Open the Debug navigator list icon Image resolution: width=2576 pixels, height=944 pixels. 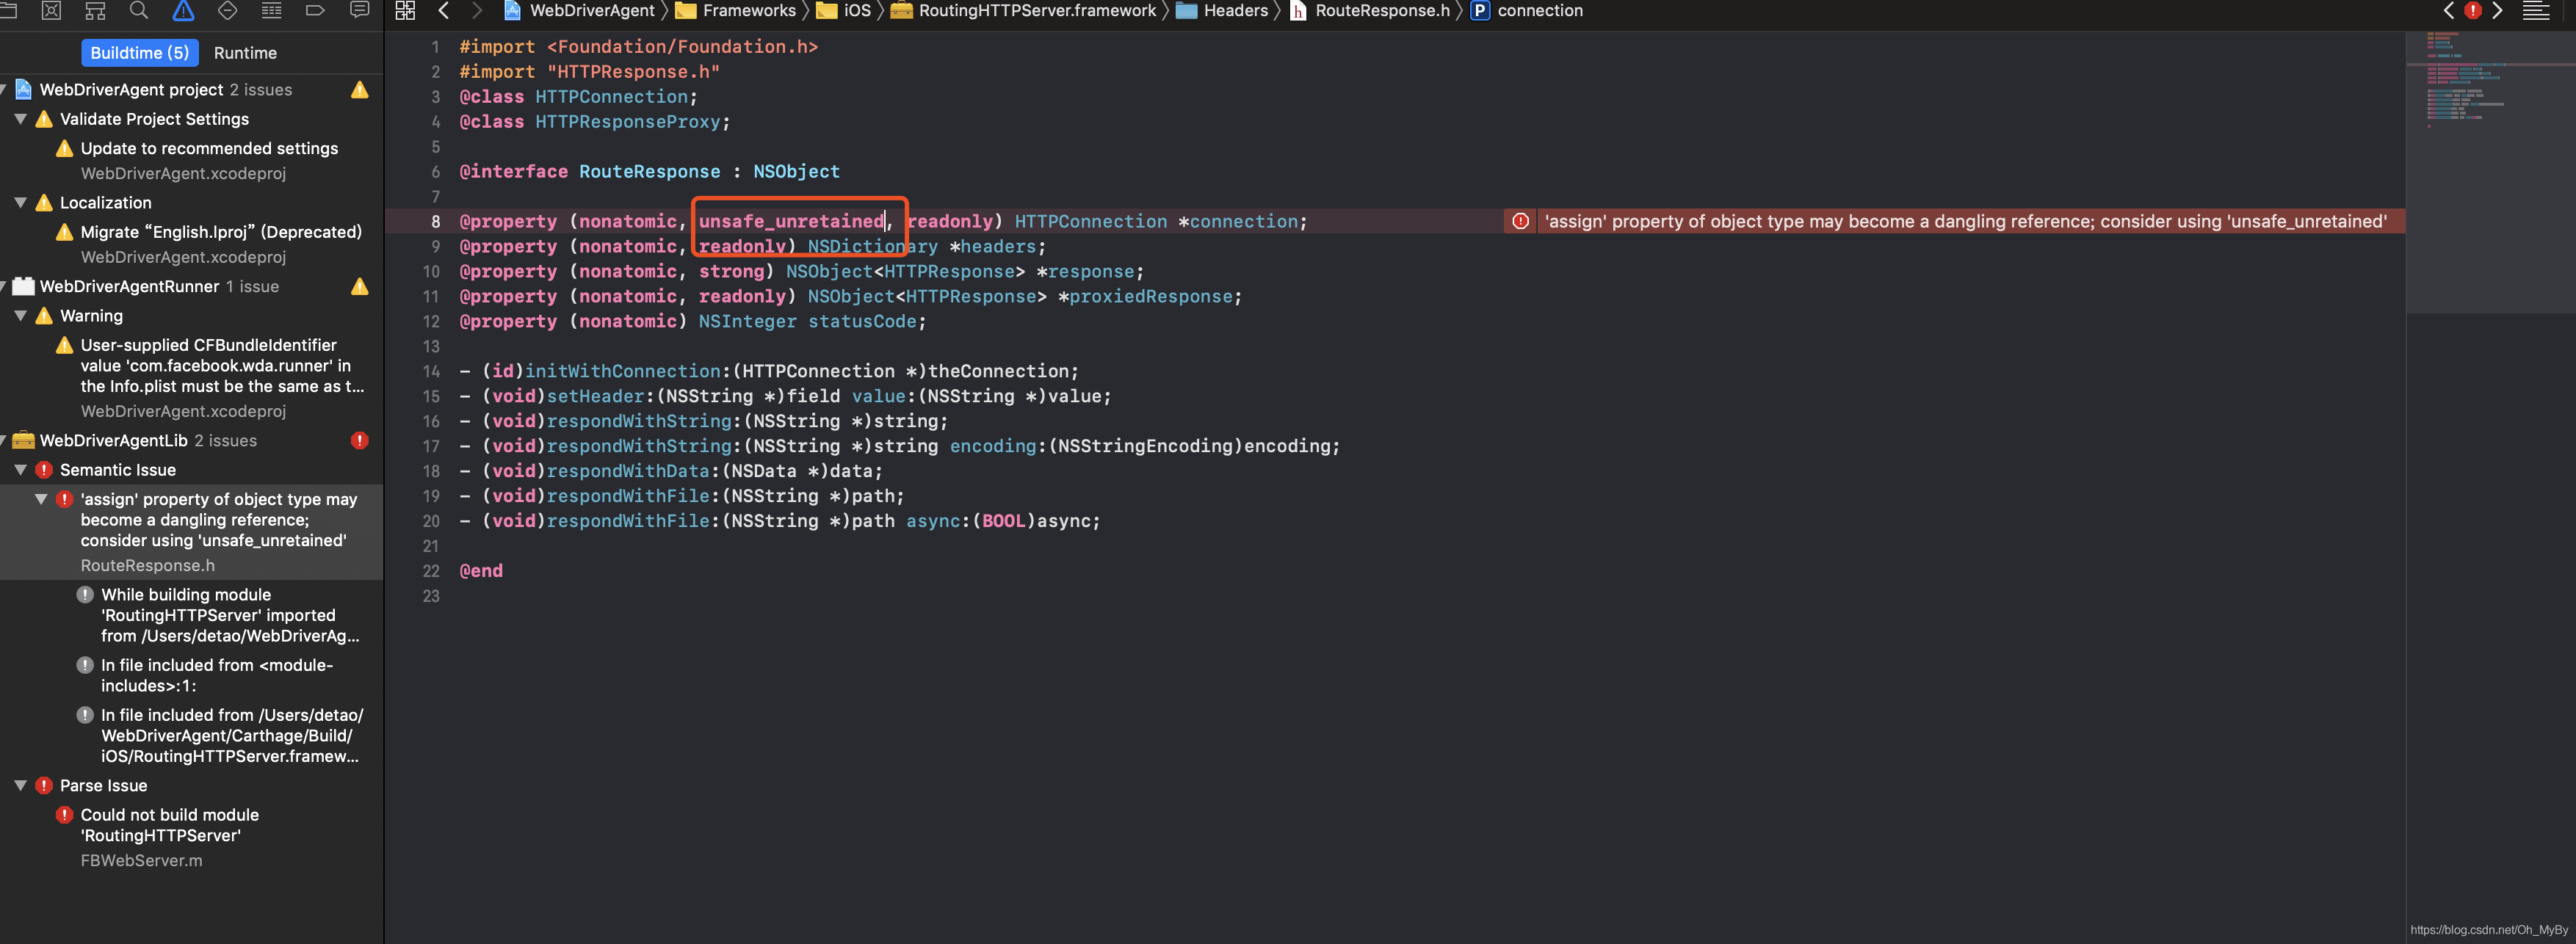click(x=271, y=11)
